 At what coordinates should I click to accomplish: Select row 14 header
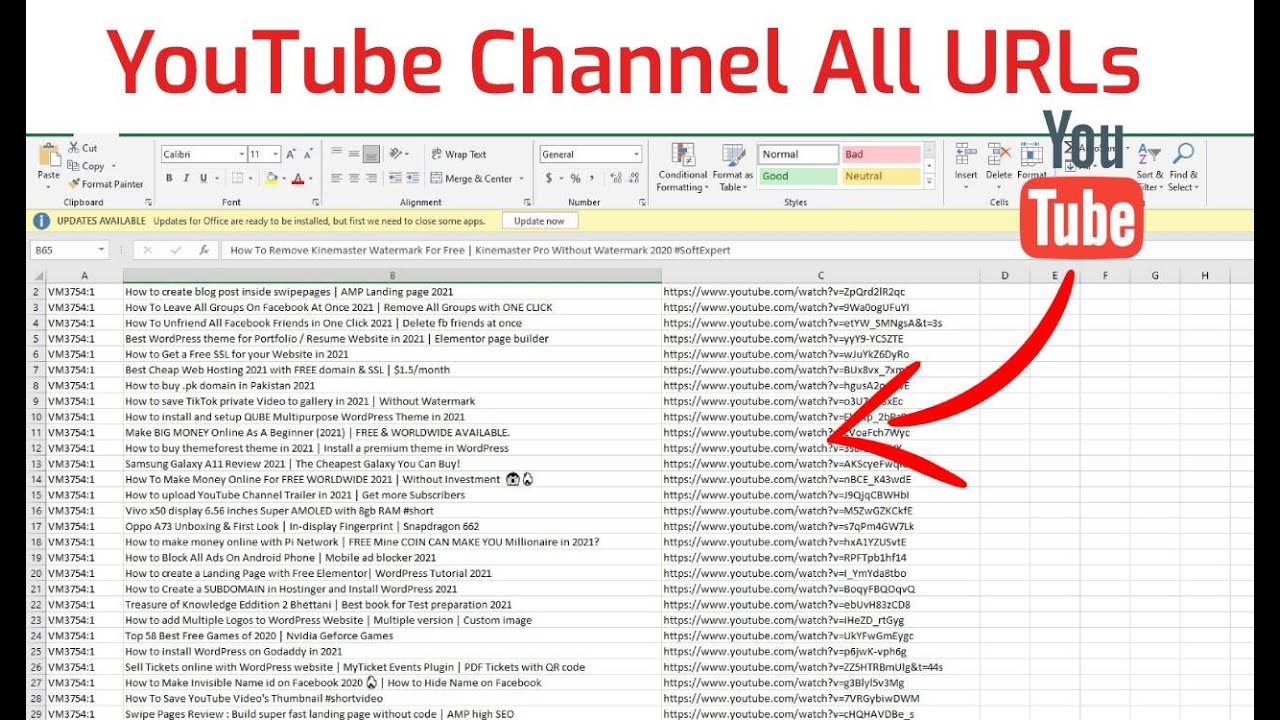point(36,479)
